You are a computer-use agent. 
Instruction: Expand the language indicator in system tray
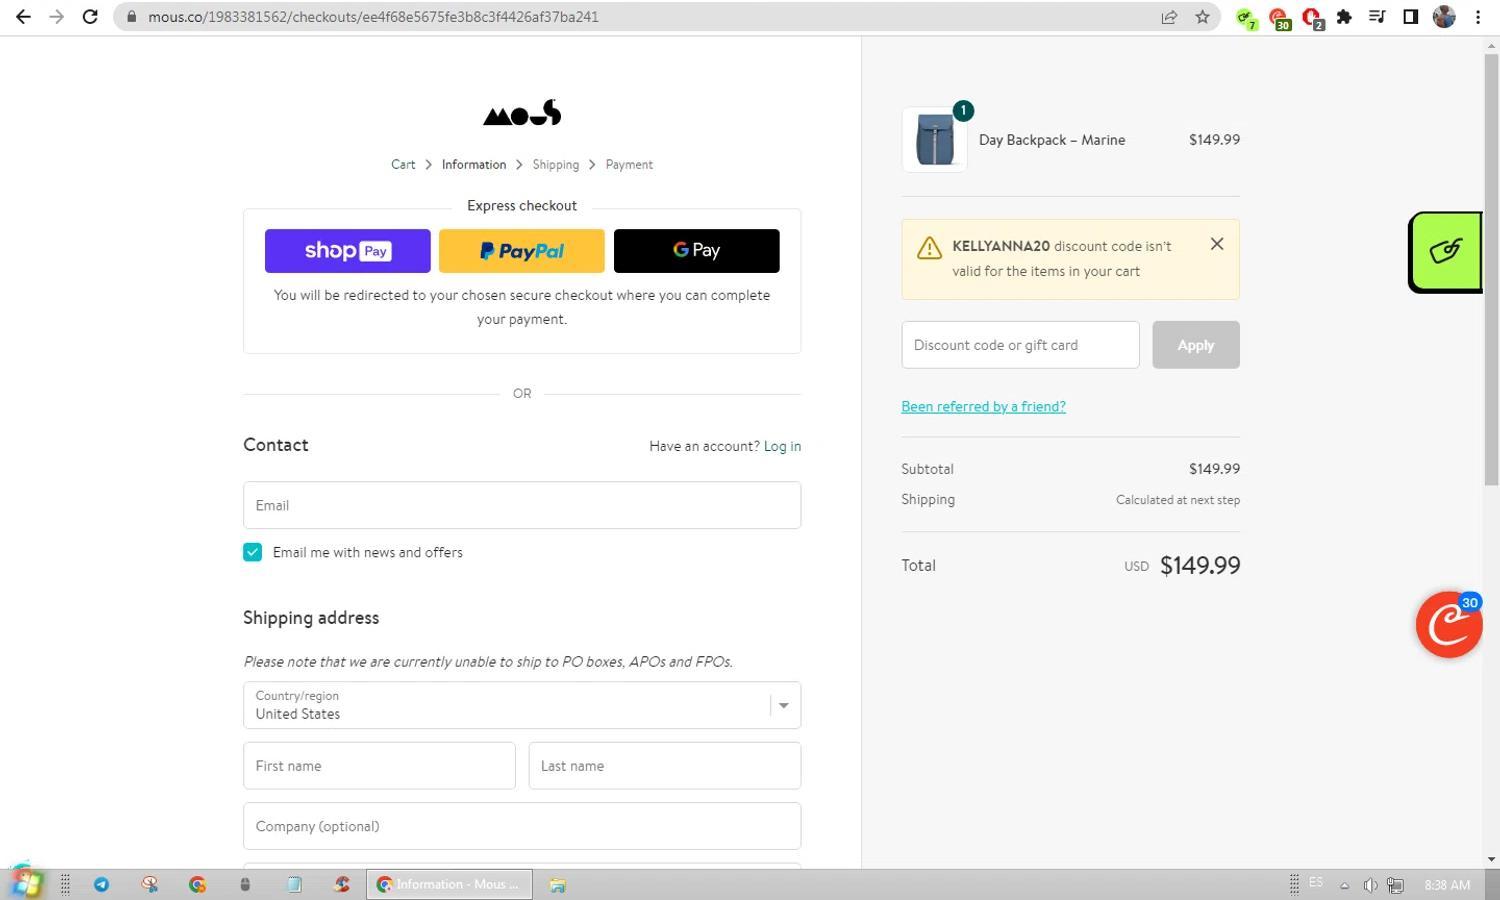[1316, 884]
